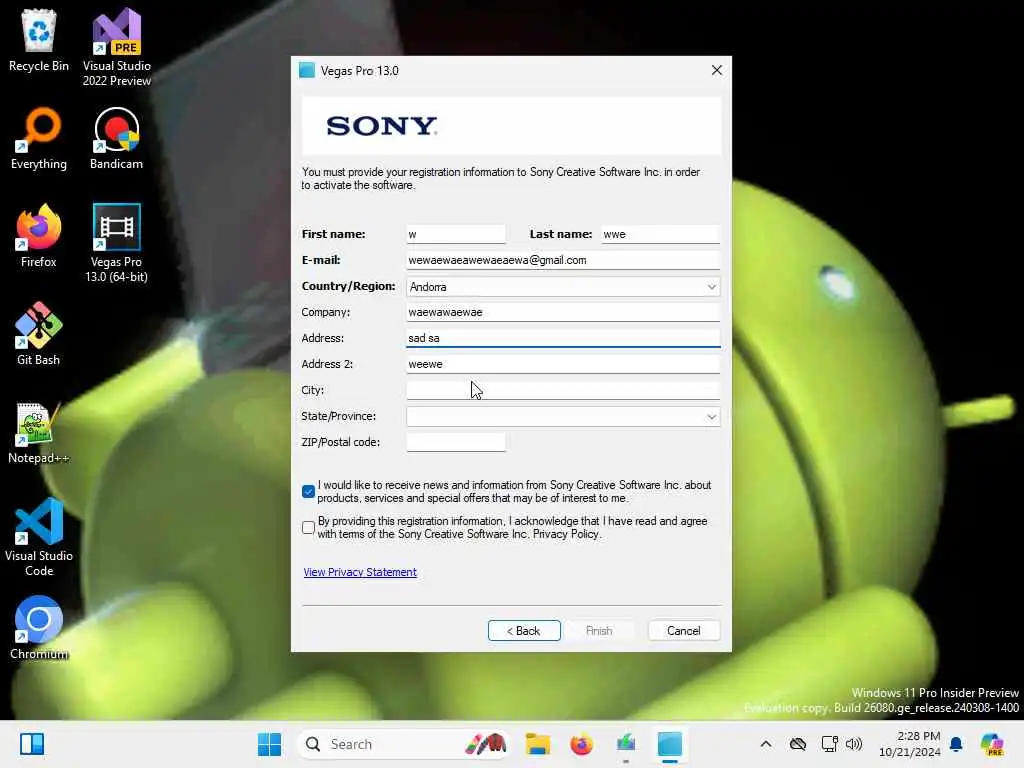Open the View Privacy Statement link
This screenshot has height=768, width=1024.
pyautogui.click(x=360, y=572)
